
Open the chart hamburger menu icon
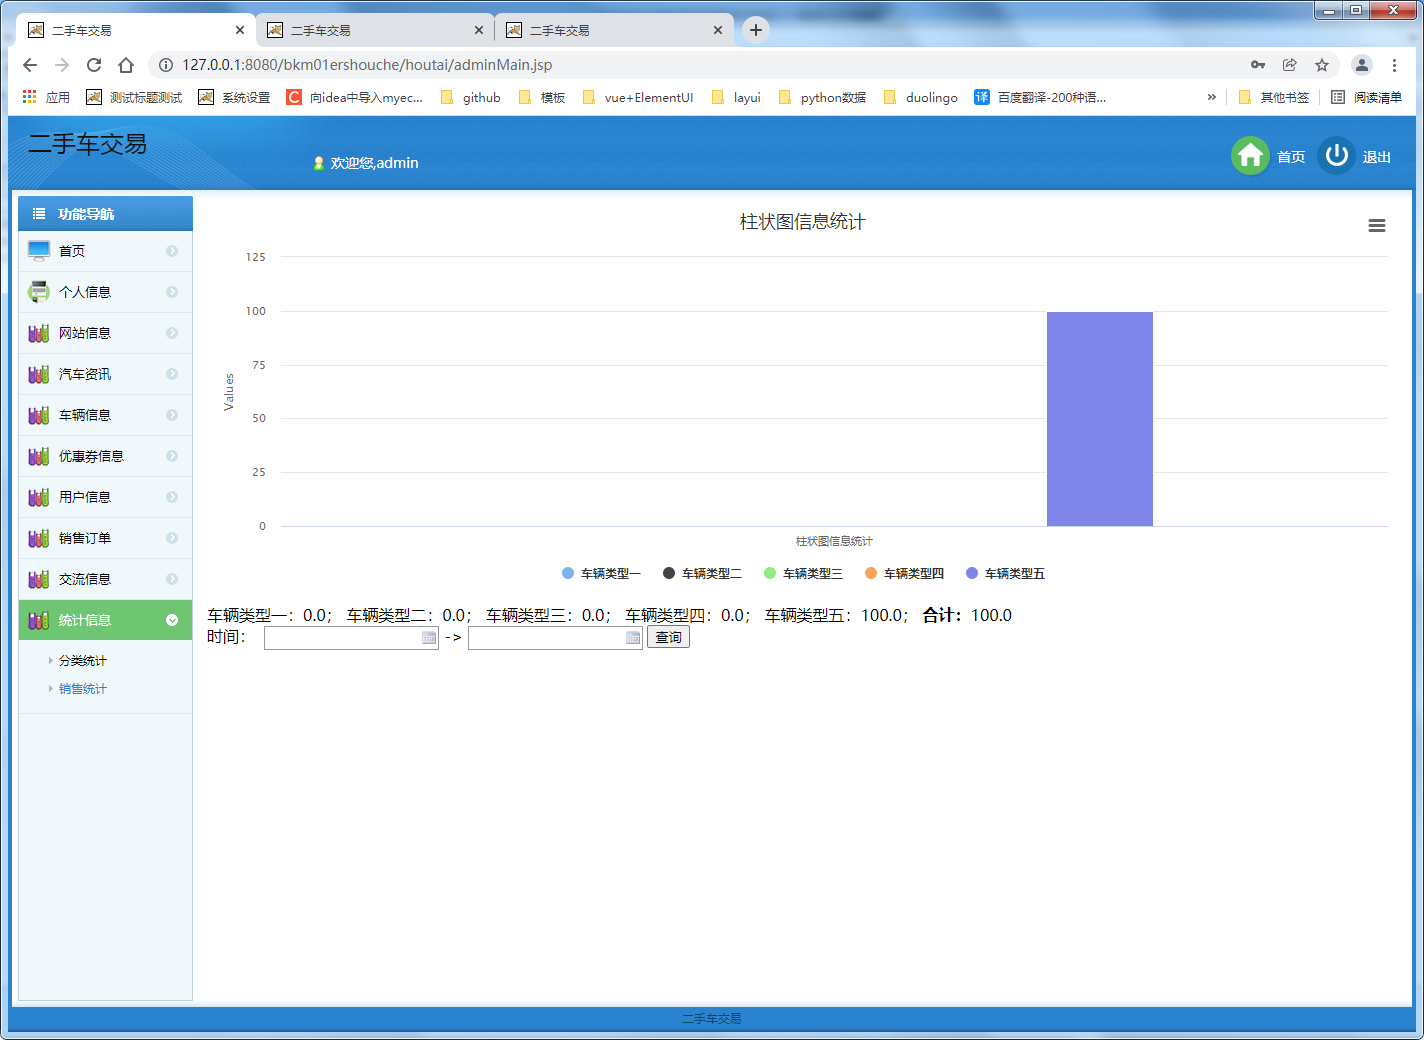(1377, 226)
